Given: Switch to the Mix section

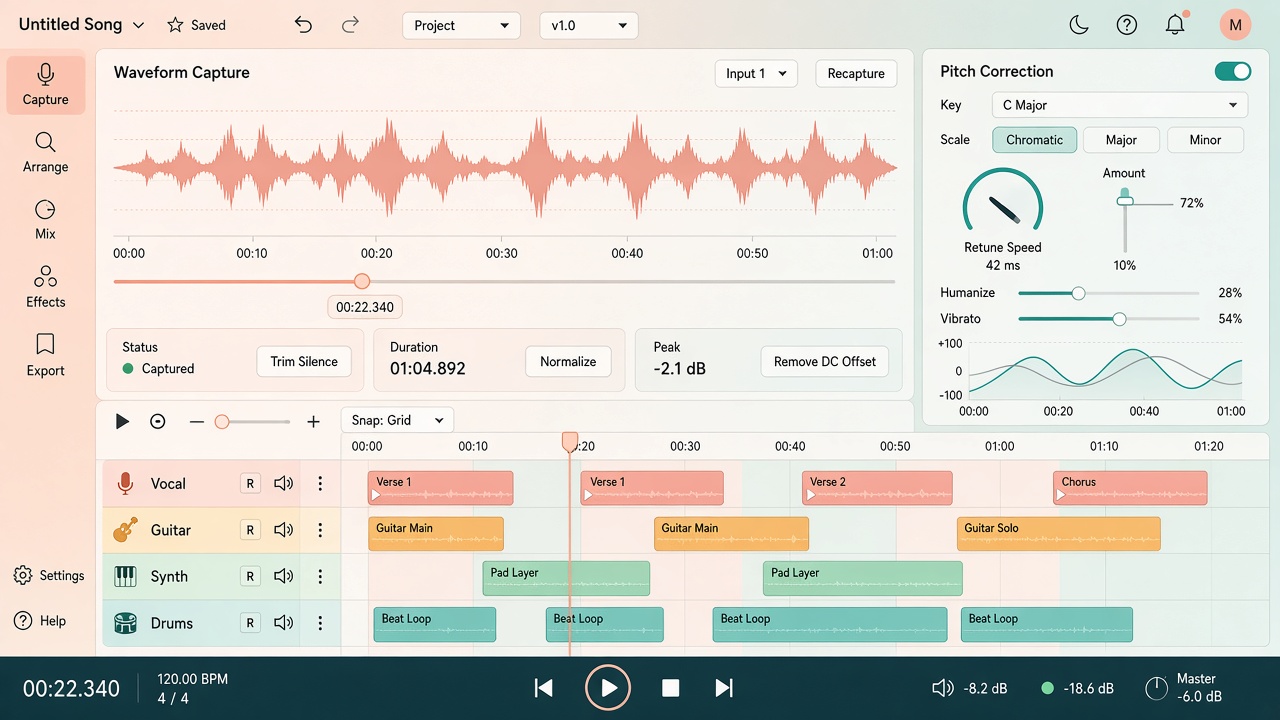Looking at the screenshot, I should 46,220.
